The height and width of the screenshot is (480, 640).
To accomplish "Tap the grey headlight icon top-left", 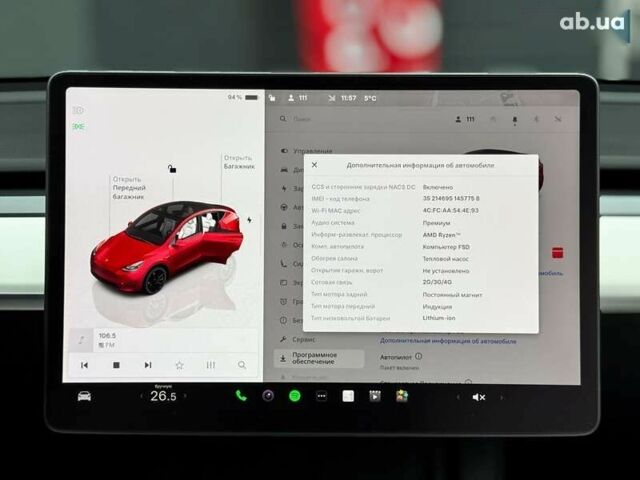I will coord(78,110).
